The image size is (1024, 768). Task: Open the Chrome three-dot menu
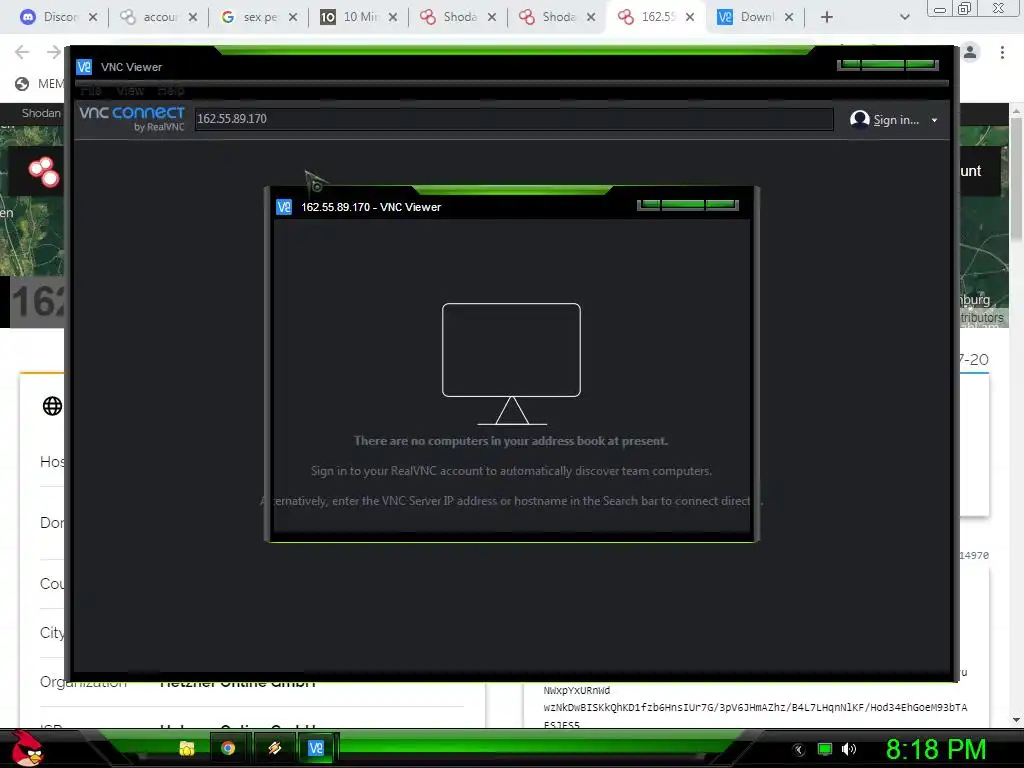(x=1002, y=52)
